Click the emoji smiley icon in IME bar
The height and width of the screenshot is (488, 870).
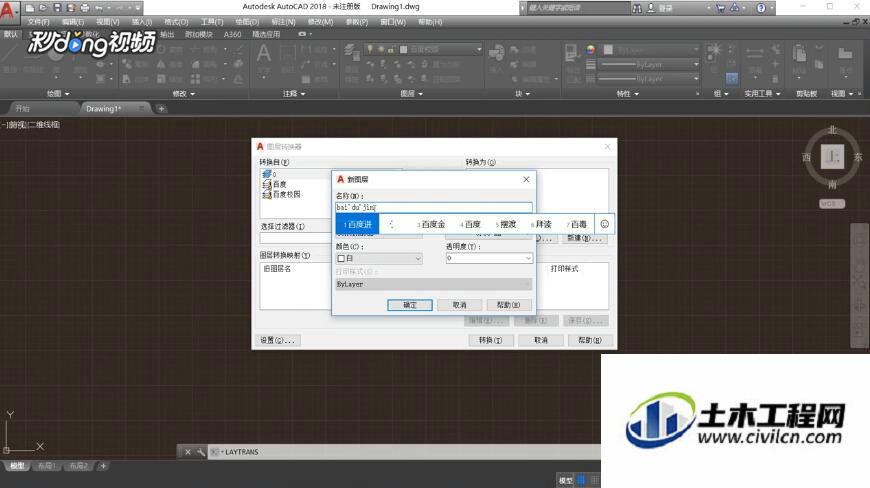tap(604, 224)
